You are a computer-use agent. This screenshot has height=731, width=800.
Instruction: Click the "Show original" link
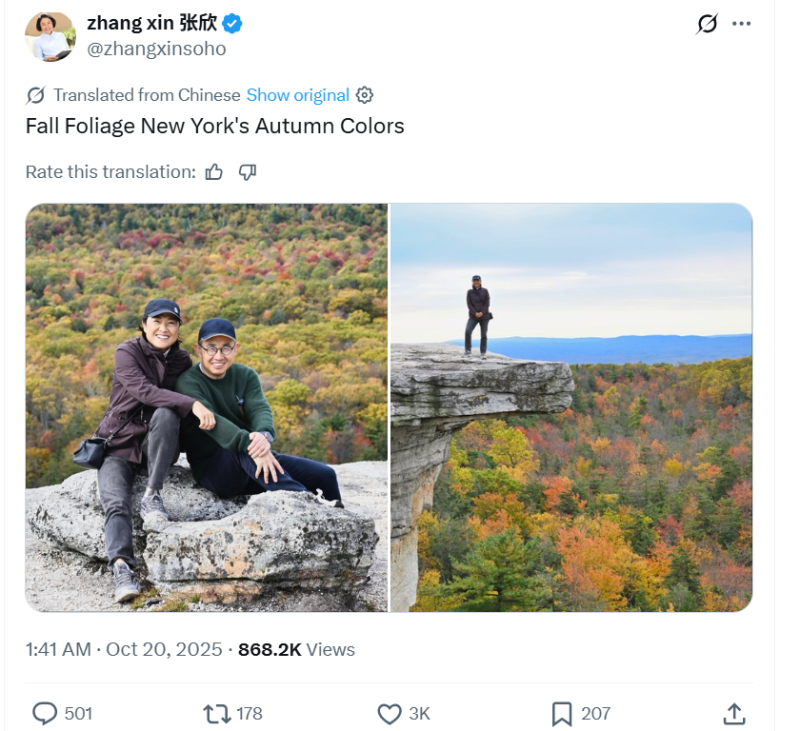298,95
